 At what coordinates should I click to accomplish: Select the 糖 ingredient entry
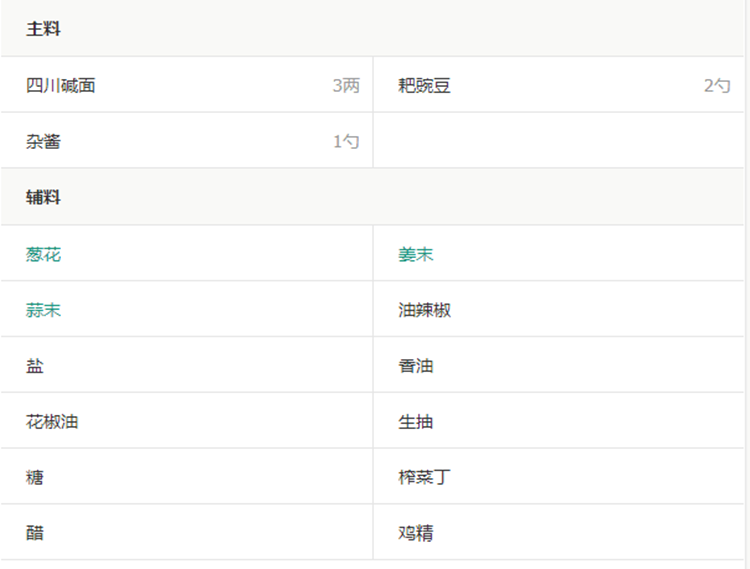[x=35, y=478]
